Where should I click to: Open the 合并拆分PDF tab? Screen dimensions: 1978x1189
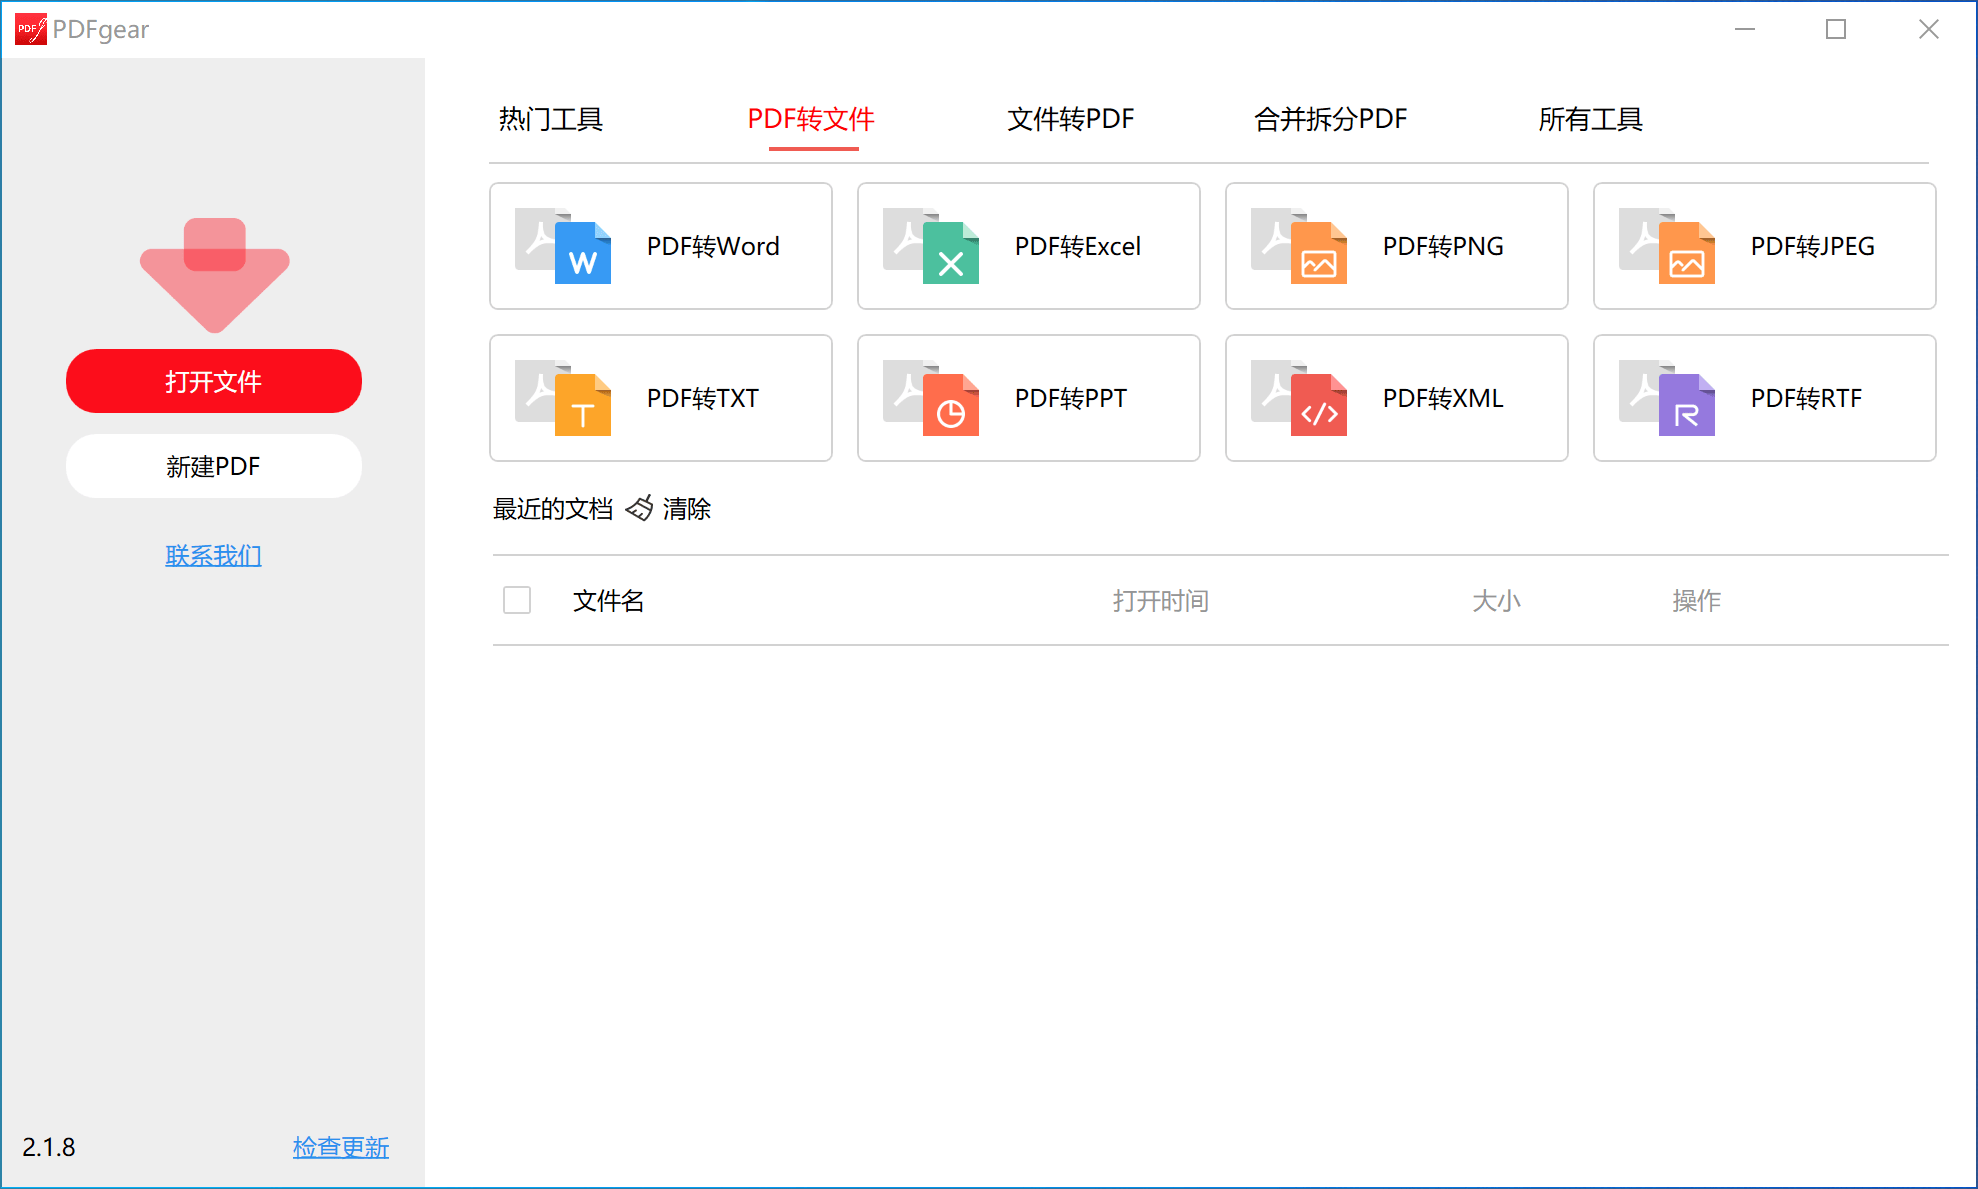click(1330, 119)
